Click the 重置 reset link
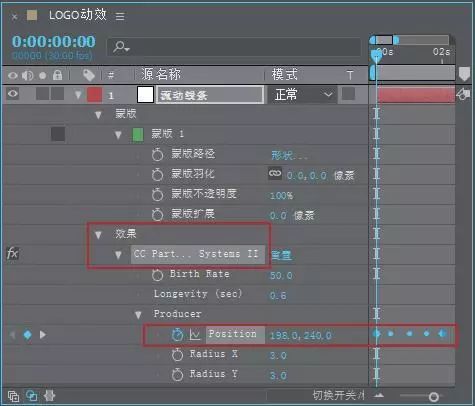The image size is (475, 406). pos(281,255)
